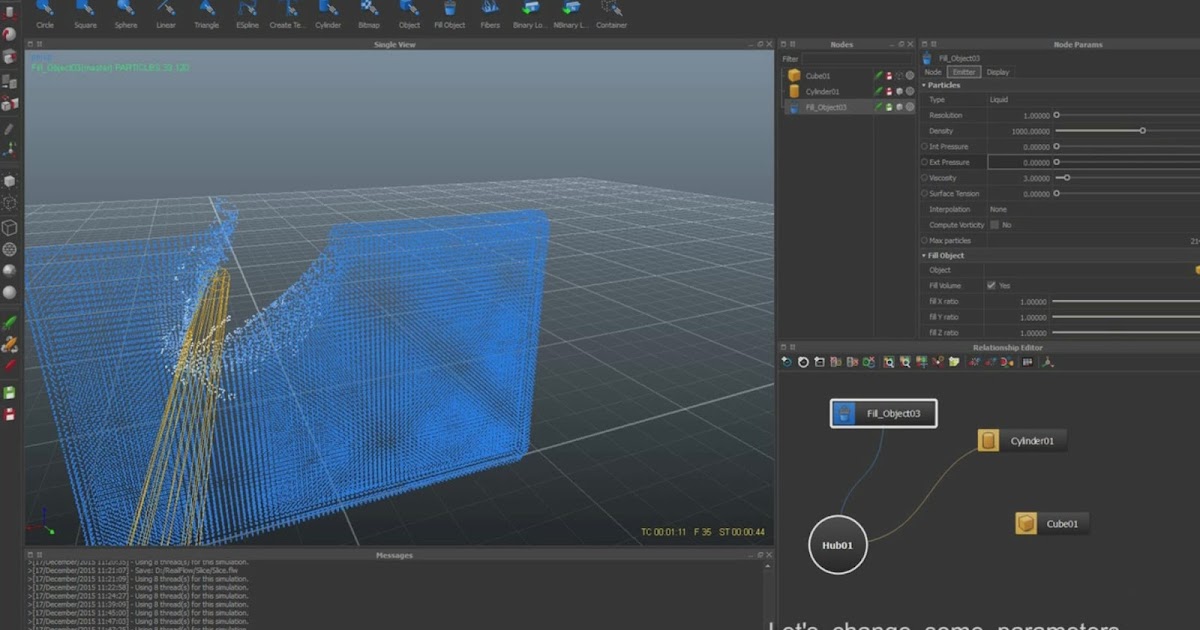The height and width of the screenshot is (630, 1200).
Task: Collapse the Fill Object section
Action: click(x=924, y=256)
